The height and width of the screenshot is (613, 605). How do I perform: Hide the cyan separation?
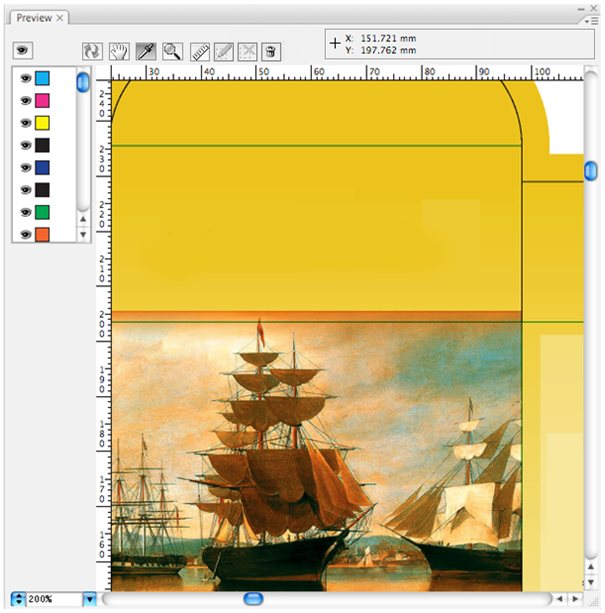pos(25,78)
